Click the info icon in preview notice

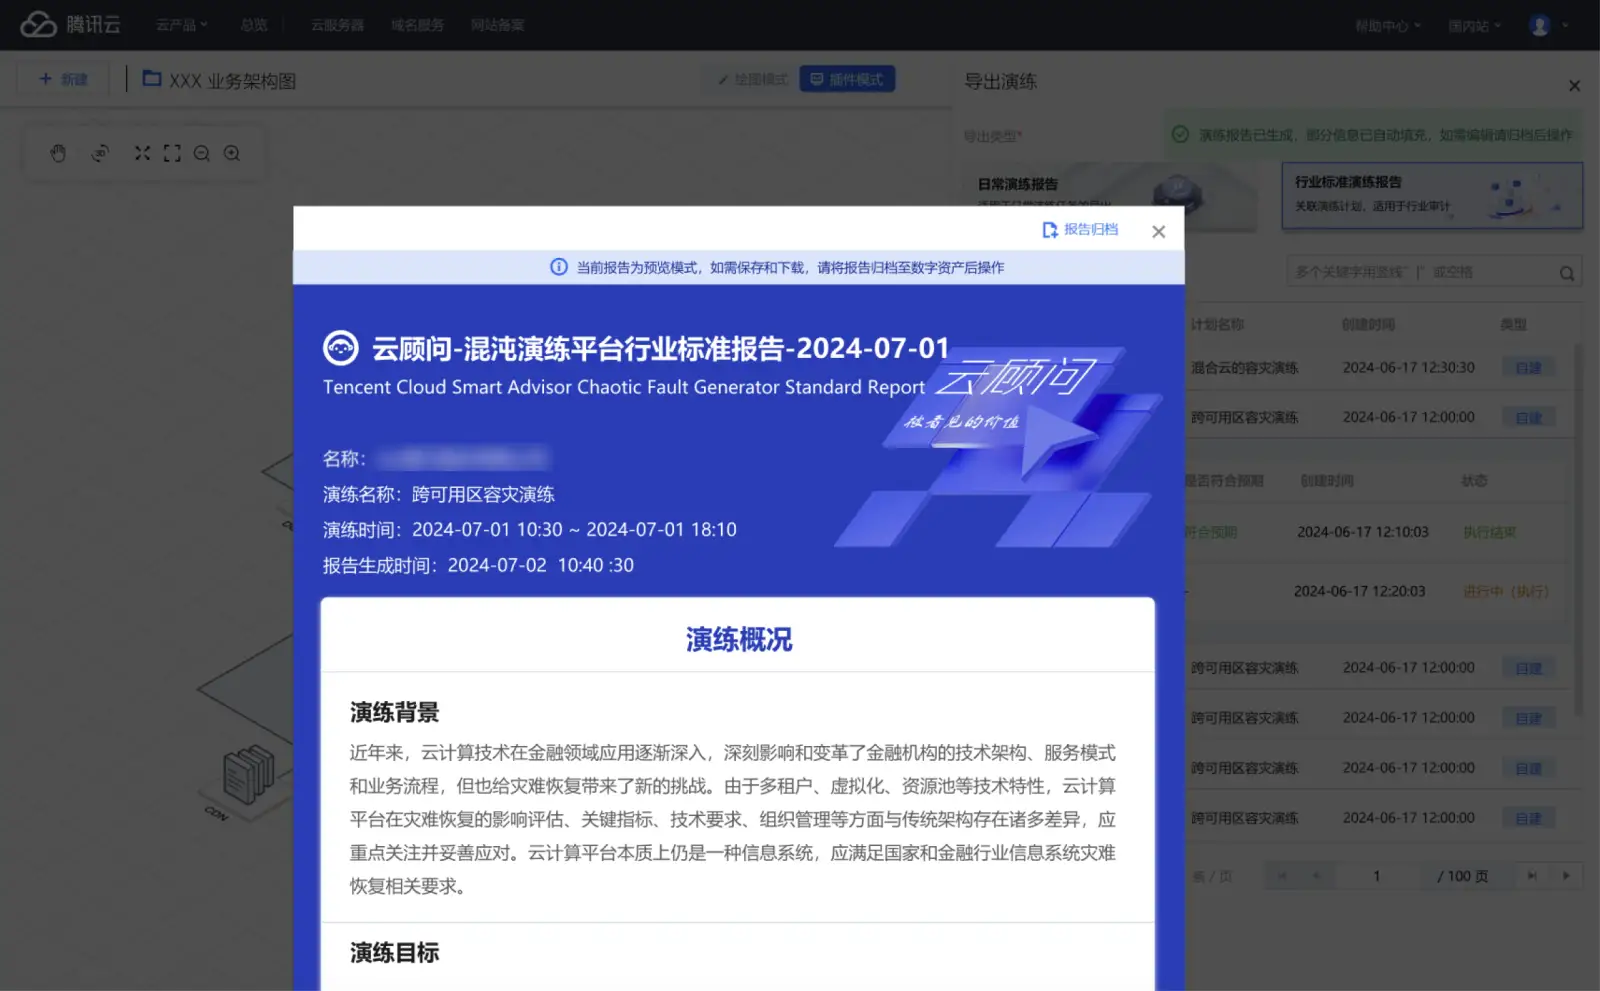pyautogui.click(x=559, y=267)
